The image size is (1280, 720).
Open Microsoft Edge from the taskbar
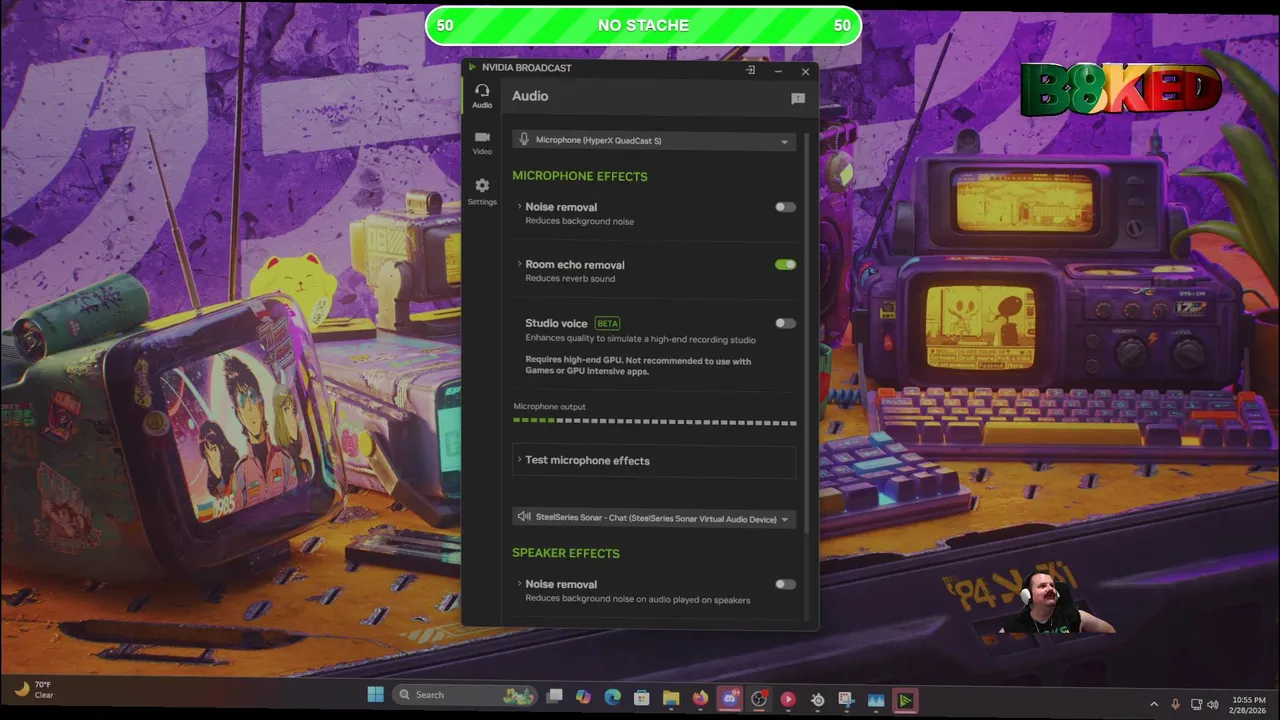tap(612, 696)
